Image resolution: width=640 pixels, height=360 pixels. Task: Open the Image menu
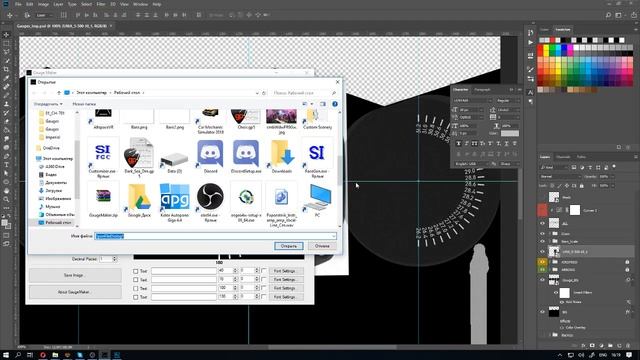click(43, 4)
